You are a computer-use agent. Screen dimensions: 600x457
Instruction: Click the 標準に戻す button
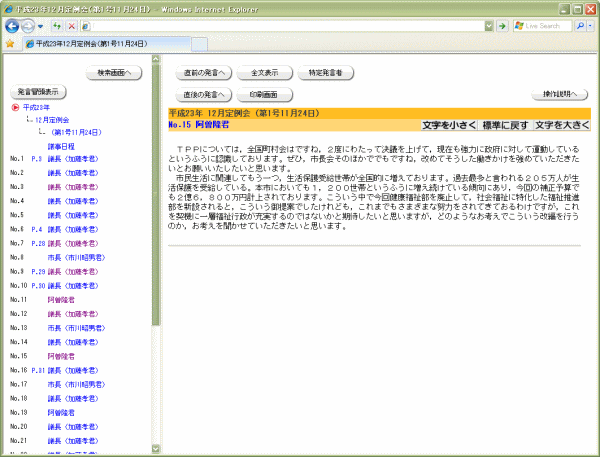pyautogui.click(x=505, y=125)
